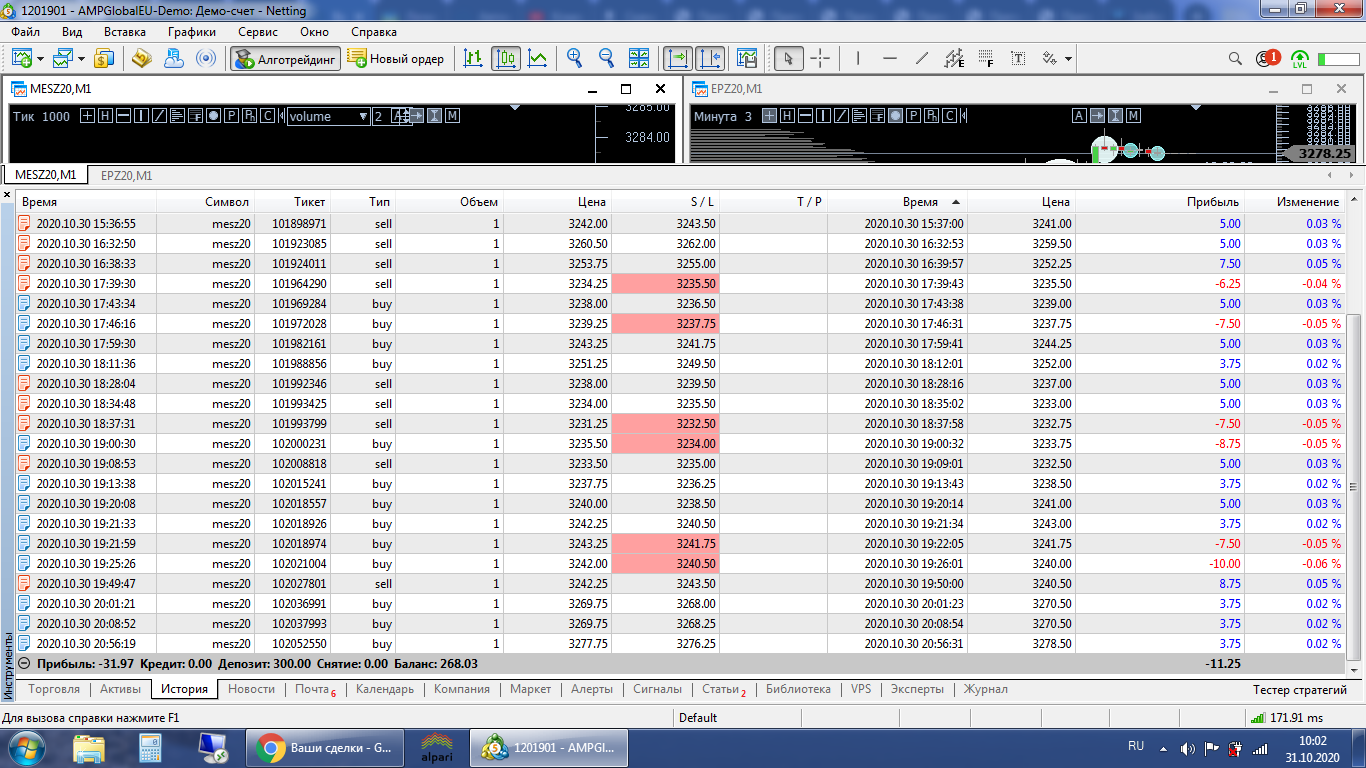Expand the graphical objects dropdown arrow
This screenshot has width=1366, height=768.
click(1068, 58)
